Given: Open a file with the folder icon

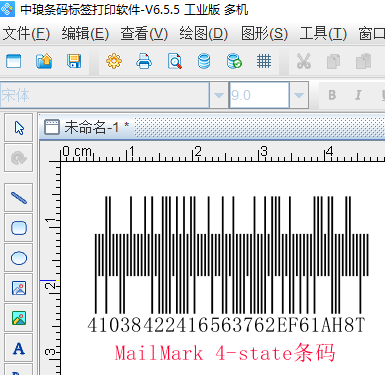Looking at the screenshot, I should 44,61.
